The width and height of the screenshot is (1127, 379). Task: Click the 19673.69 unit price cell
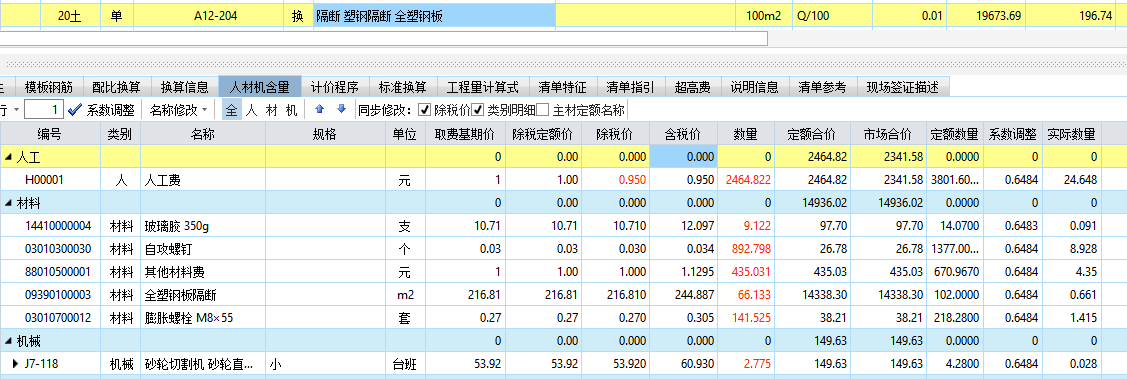click(x=985, y=15)
